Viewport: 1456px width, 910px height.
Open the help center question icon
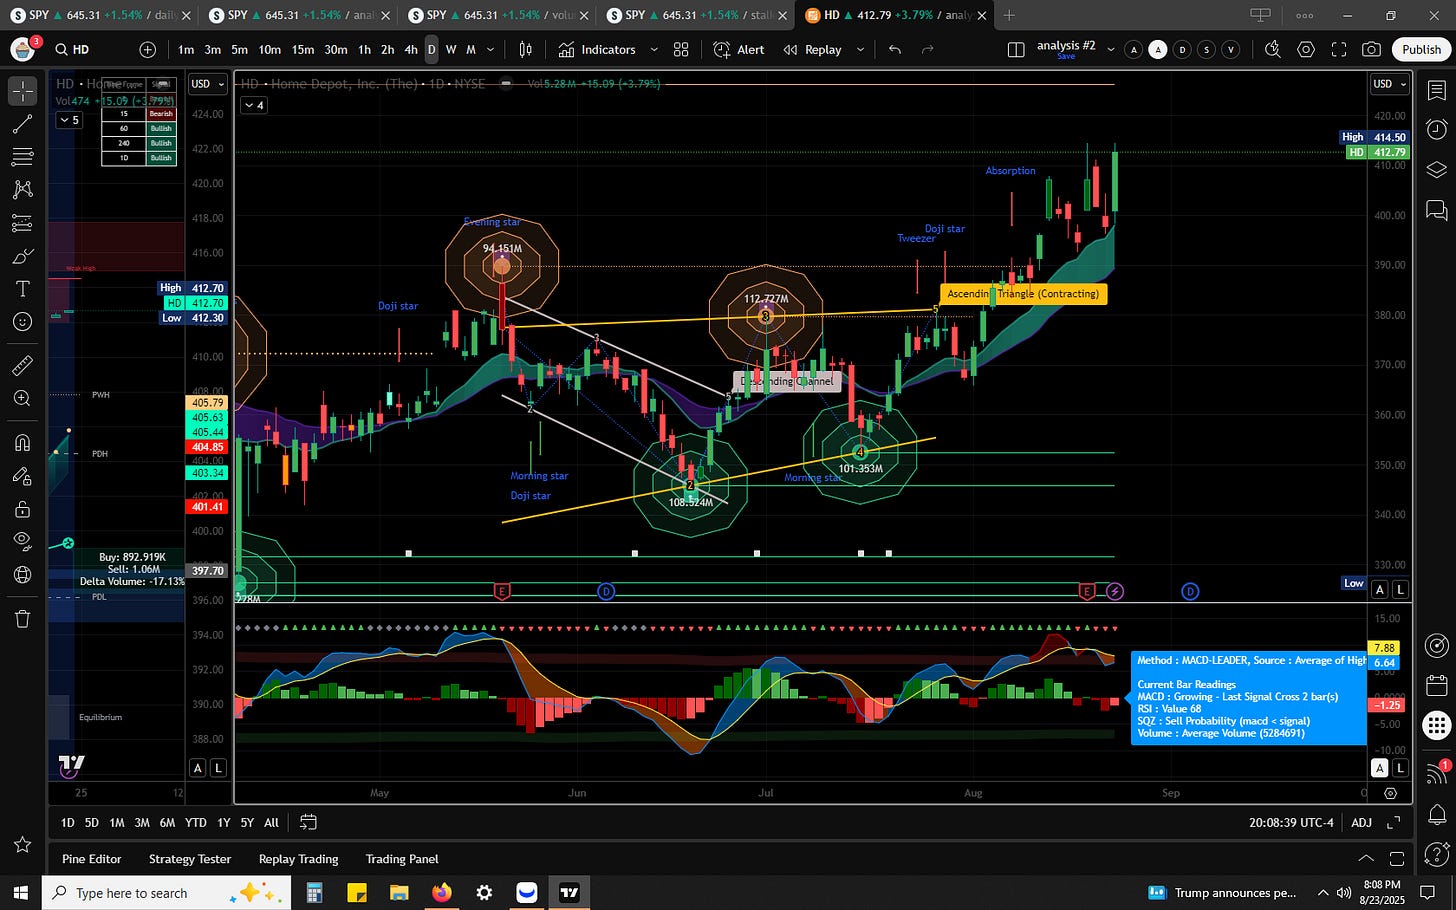[1436, 856]
